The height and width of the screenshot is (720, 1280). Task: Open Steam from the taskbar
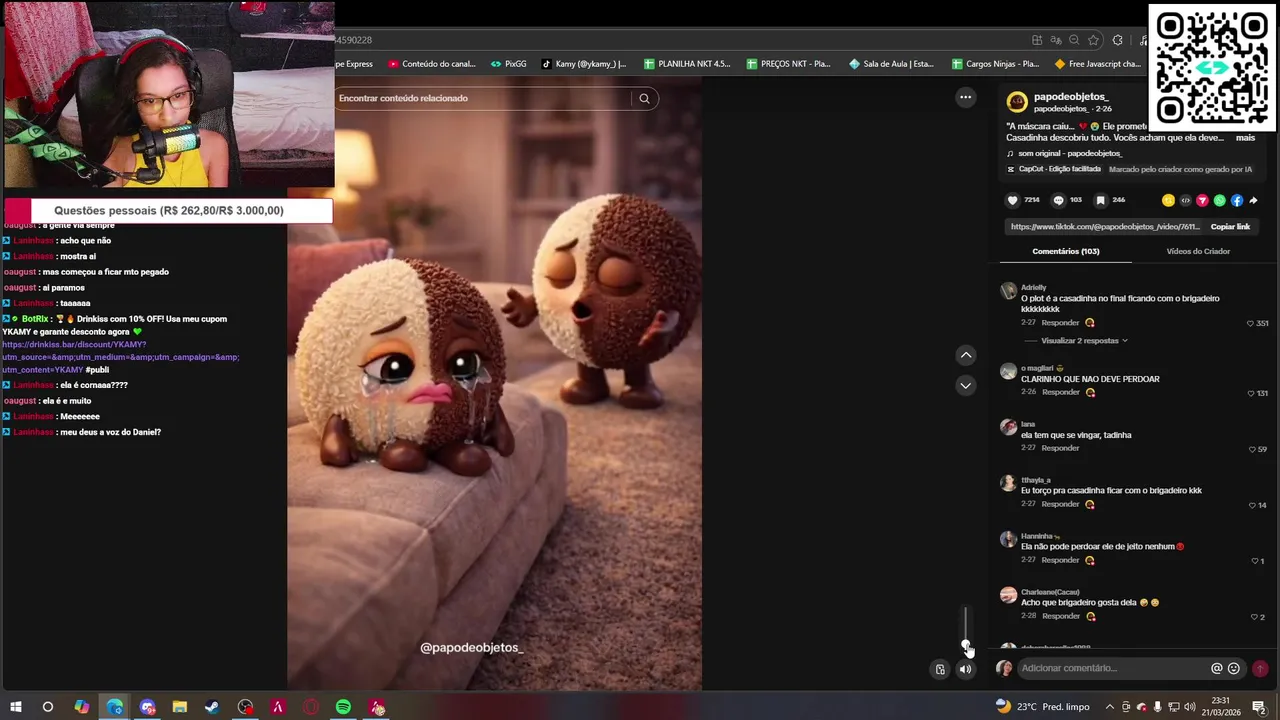tap(212, 707)
